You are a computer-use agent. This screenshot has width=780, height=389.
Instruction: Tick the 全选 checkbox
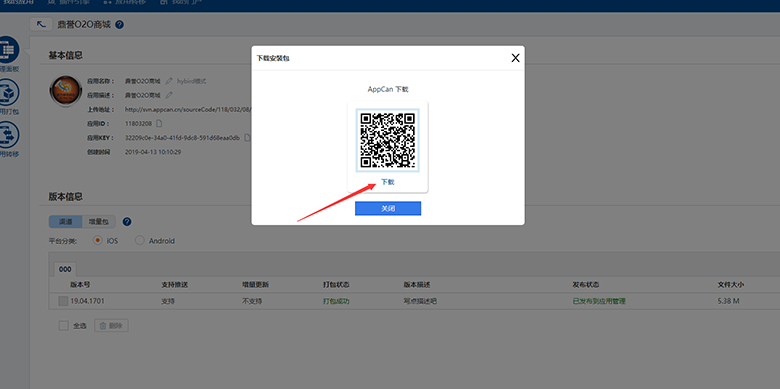[x=63, y=326]
